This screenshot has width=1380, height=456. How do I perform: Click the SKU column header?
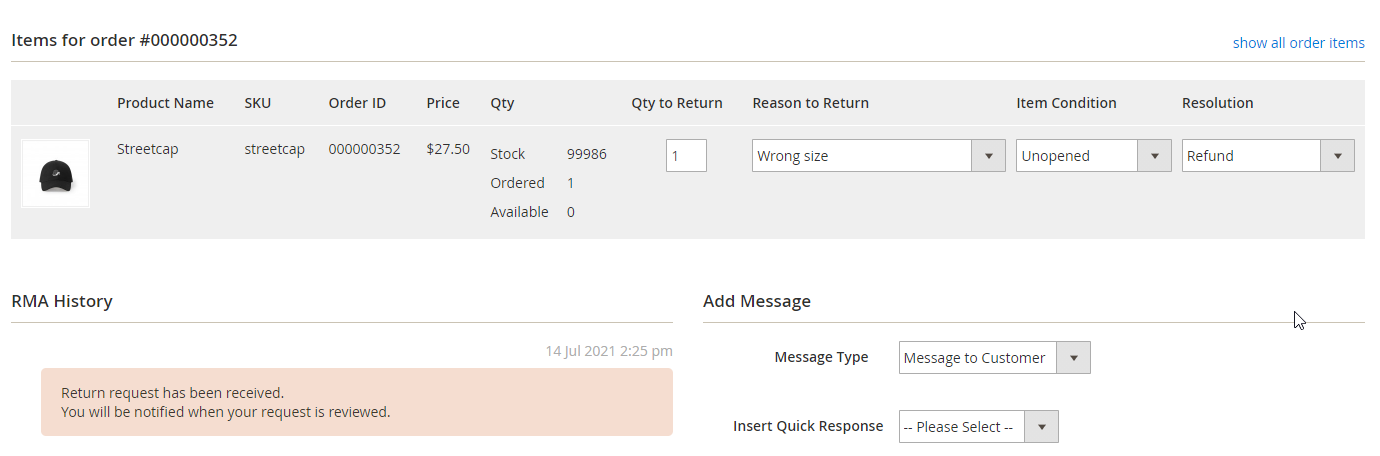(257, 103)
